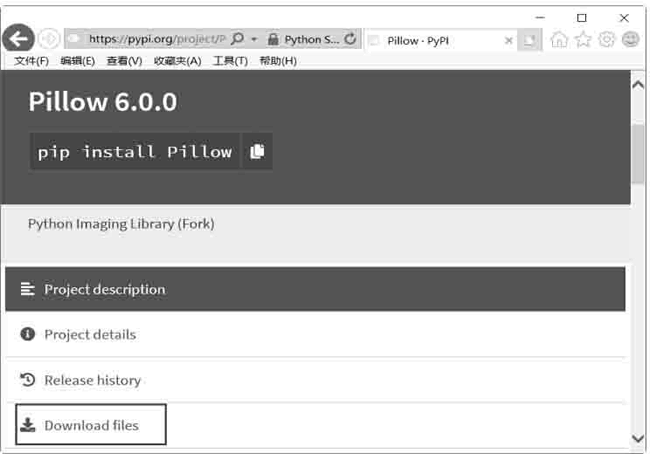Click the browser forward arrow button
This screenshot has height=454, width=650.
49,39
